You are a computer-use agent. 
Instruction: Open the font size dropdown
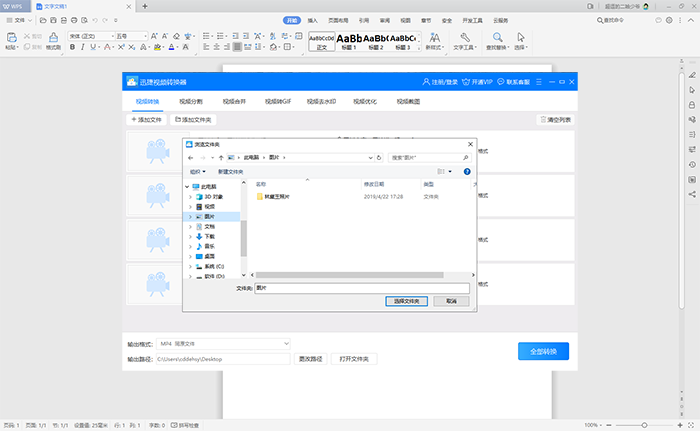coord(145,36)
